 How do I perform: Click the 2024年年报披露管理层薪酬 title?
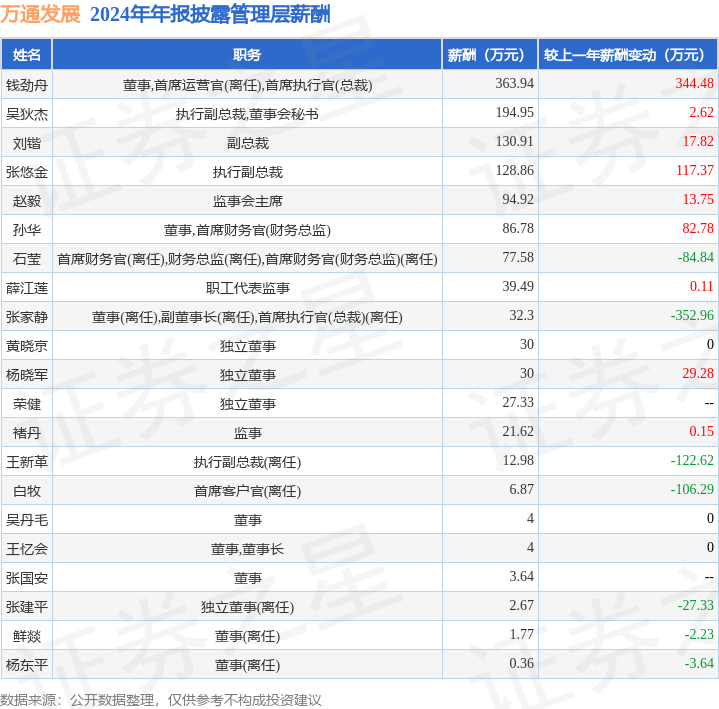click(x=210, y=14)
